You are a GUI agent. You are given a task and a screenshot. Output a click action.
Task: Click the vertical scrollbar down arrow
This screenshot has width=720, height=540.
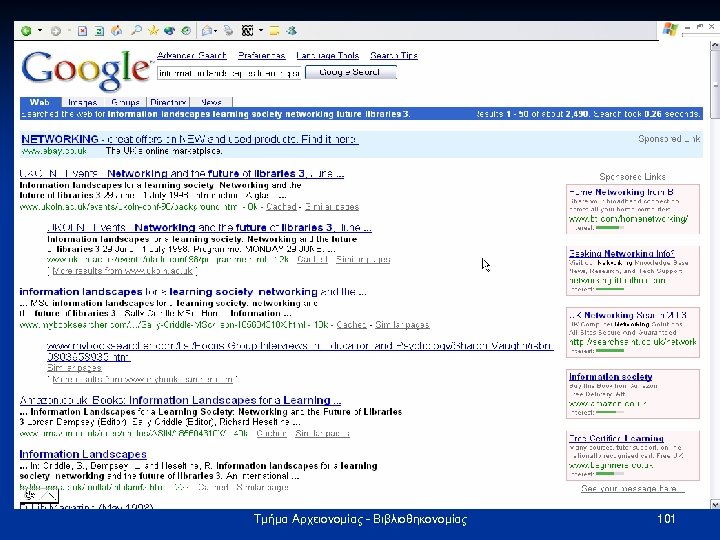(x=715, y=504)
